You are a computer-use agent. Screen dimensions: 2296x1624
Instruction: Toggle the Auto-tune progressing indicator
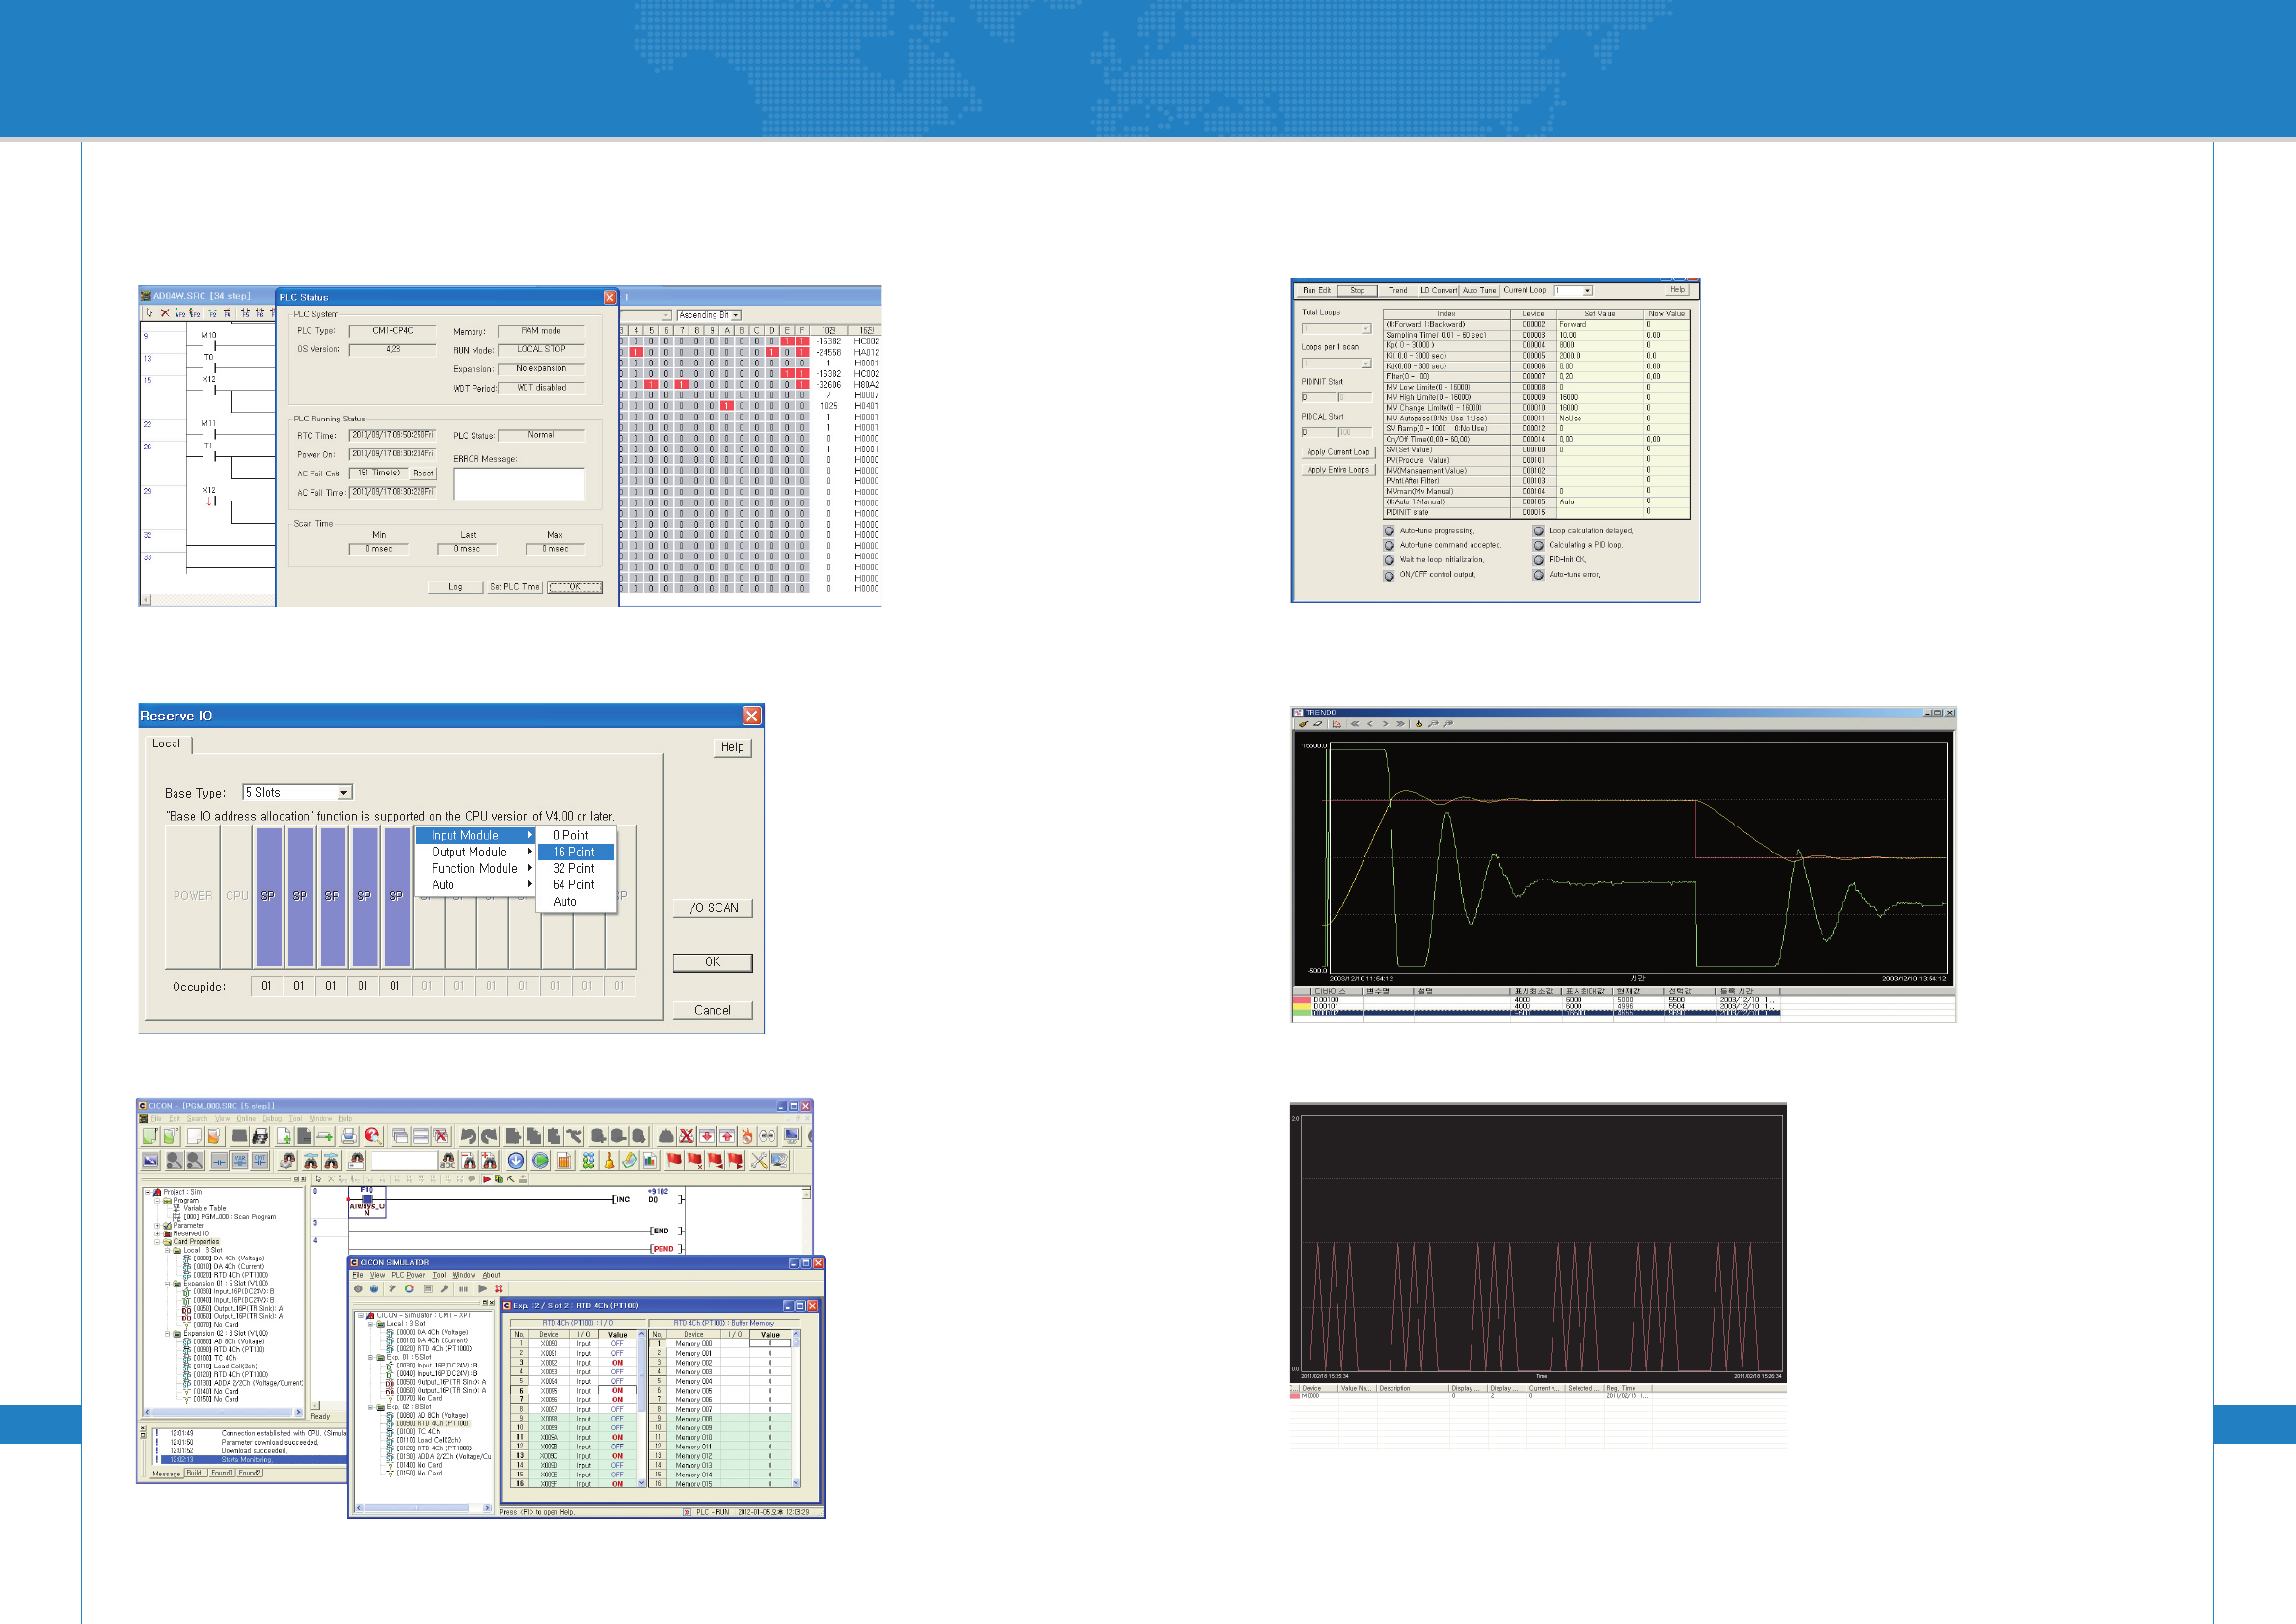(x=1389, y=531)
